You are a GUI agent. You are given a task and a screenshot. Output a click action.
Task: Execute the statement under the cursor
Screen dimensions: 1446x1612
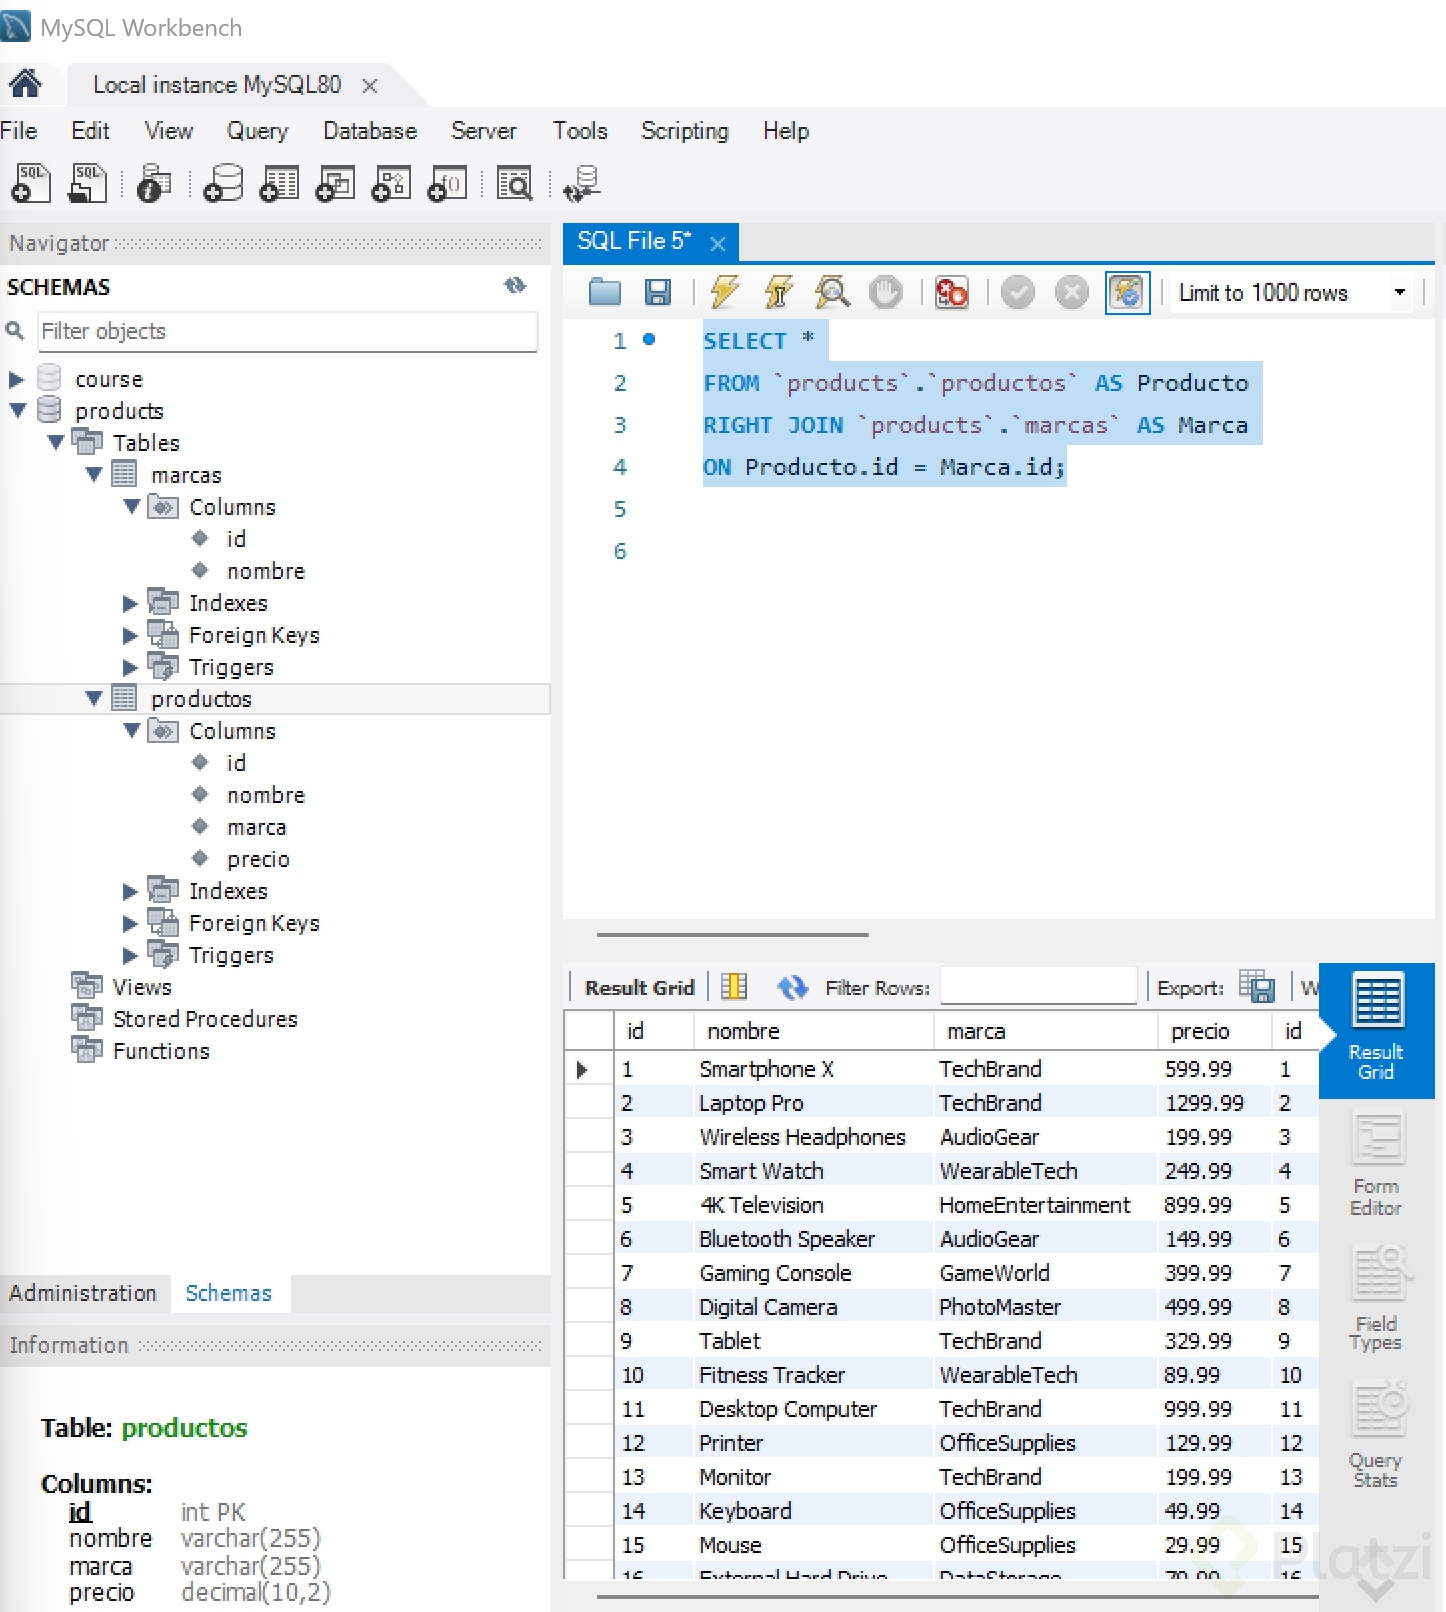pos(778,292)
